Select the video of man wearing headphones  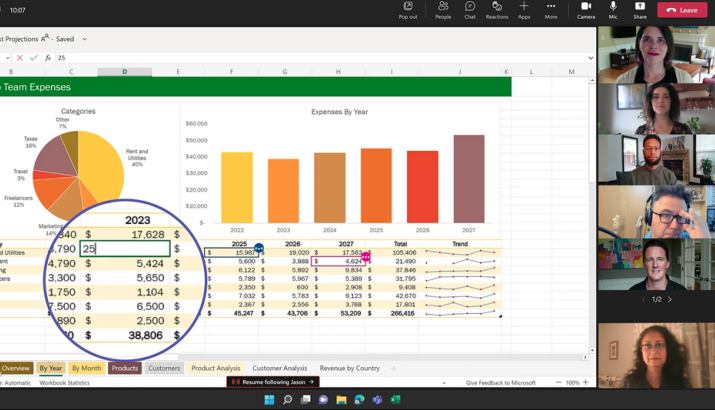pyautogui.click(x=656, y=212)
